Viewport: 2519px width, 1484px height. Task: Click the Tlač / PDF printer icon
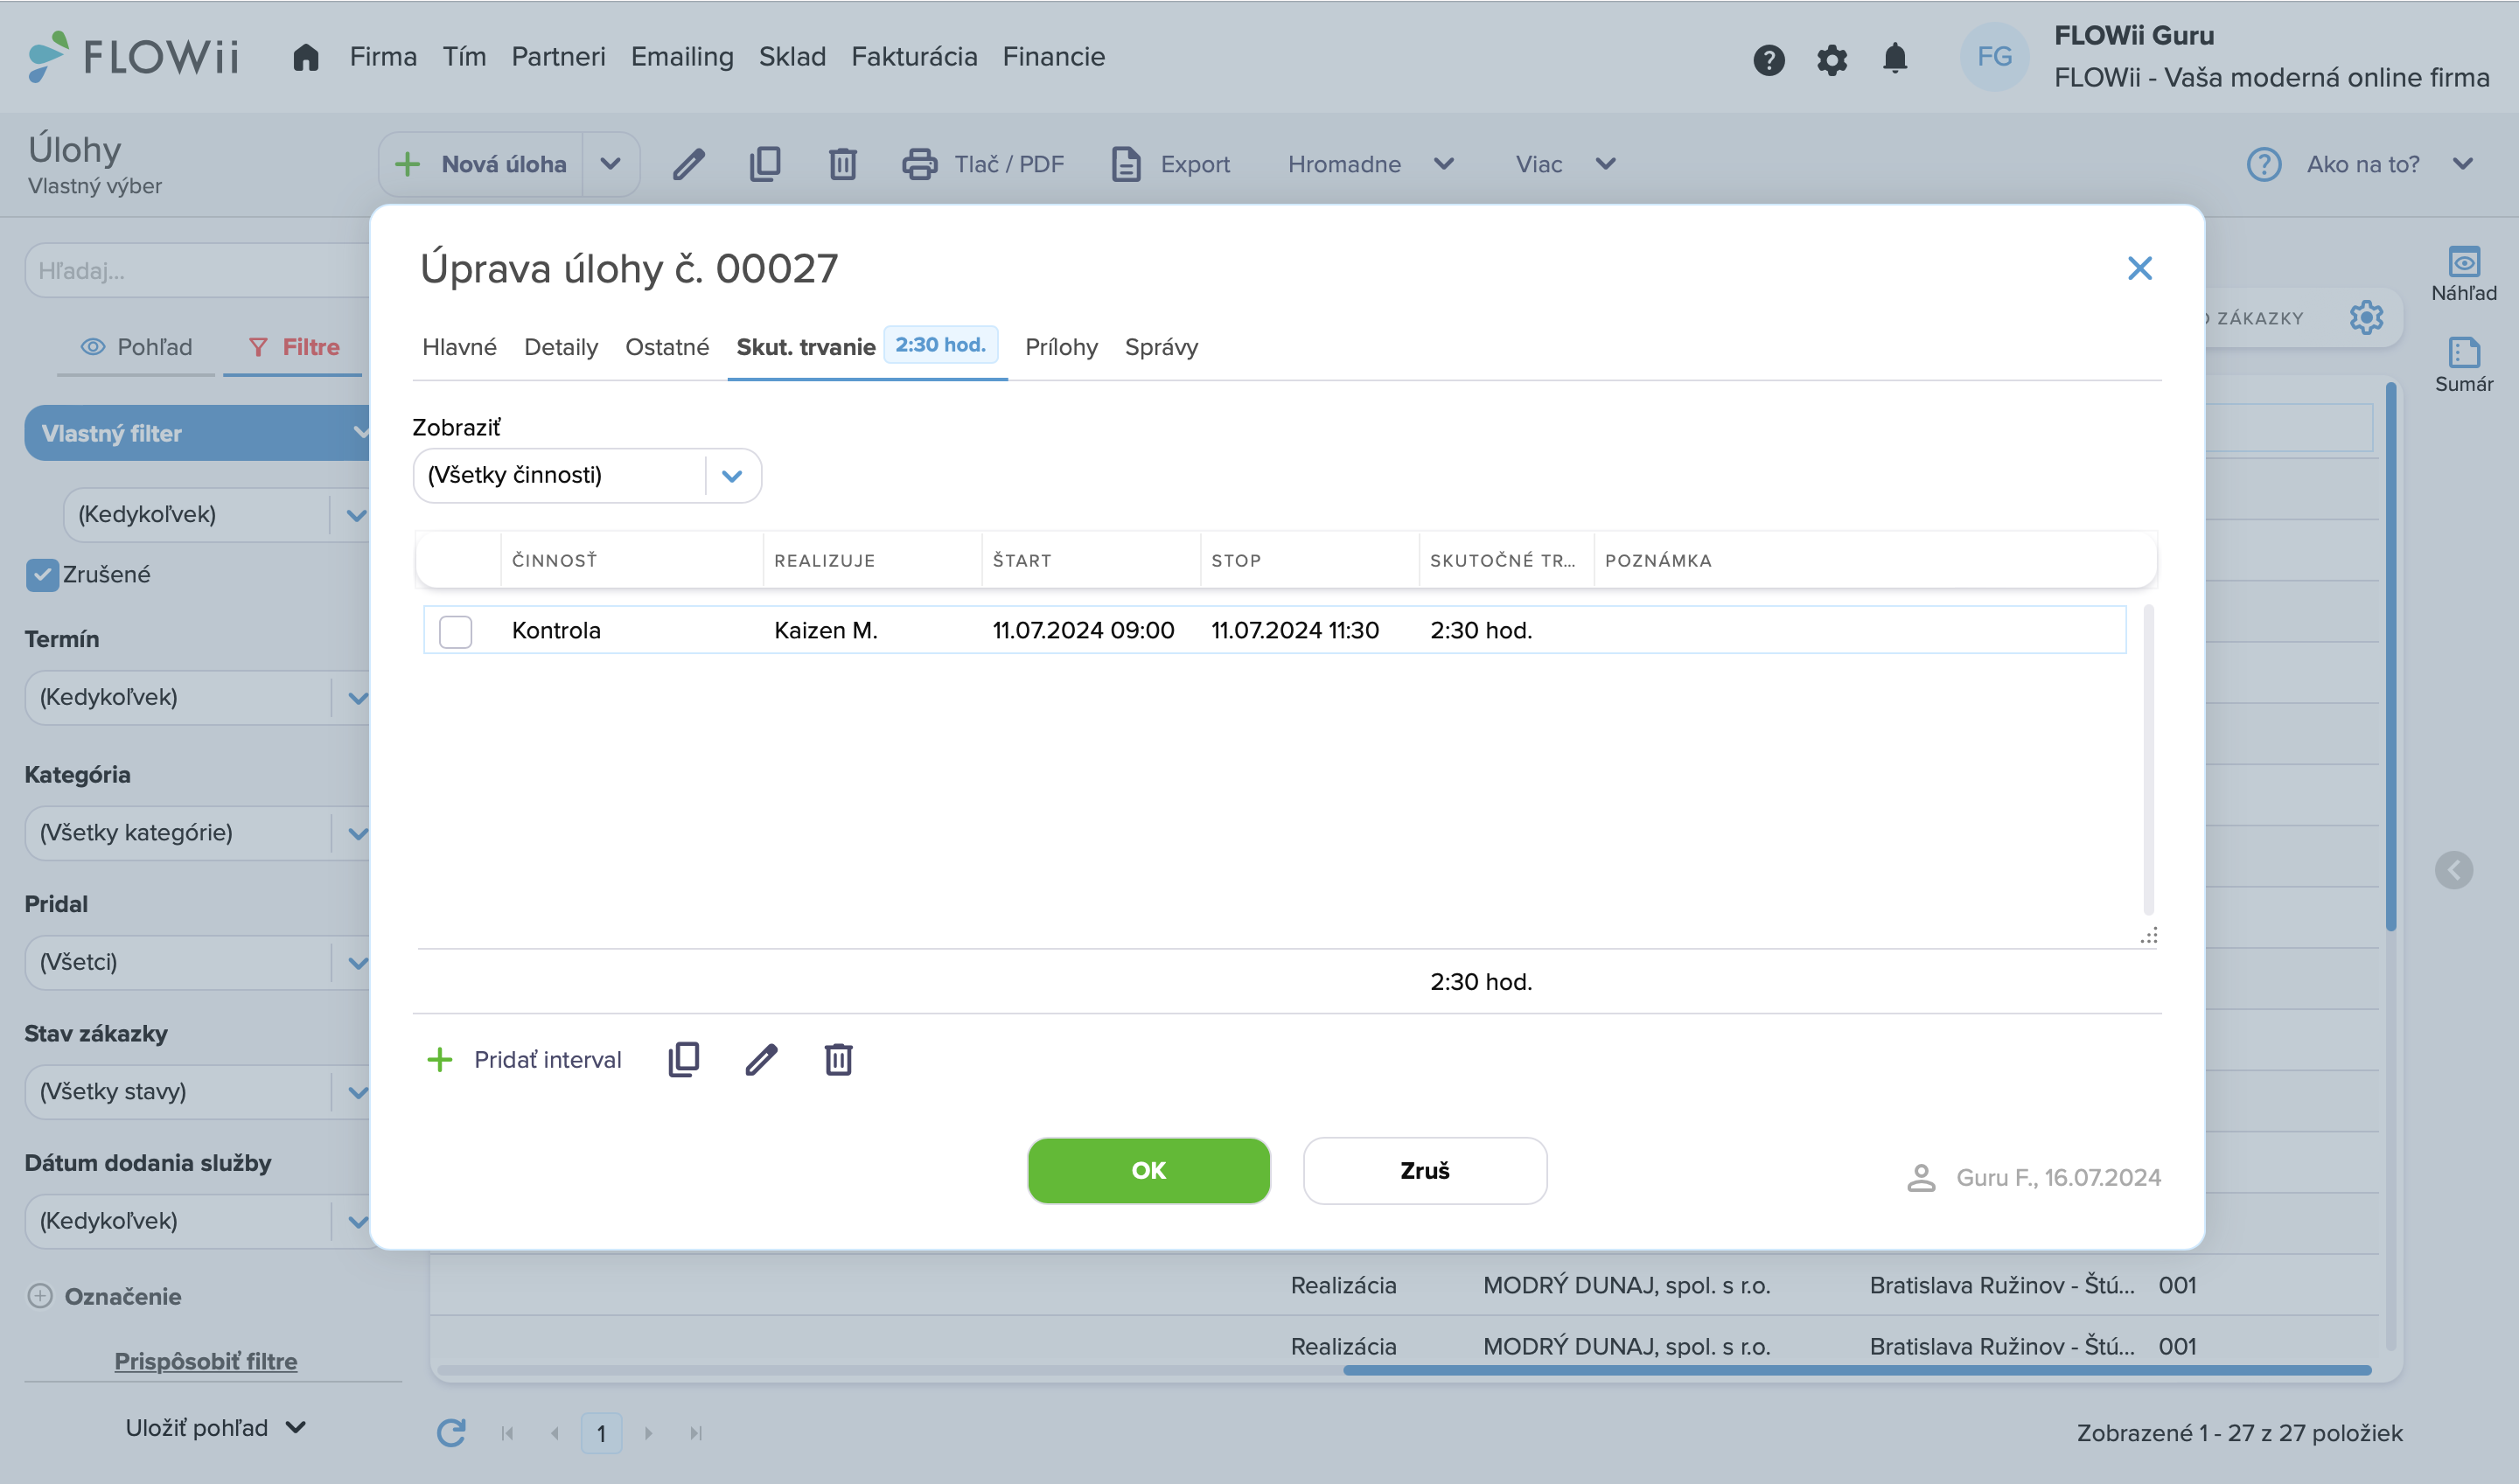919,164
